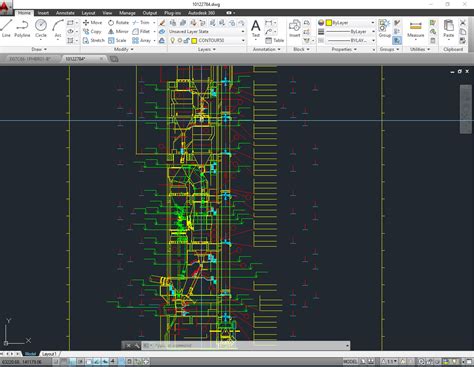Activate the Trim command
The height and width of the screenshot is (367, 474).
tap(141, 22)
